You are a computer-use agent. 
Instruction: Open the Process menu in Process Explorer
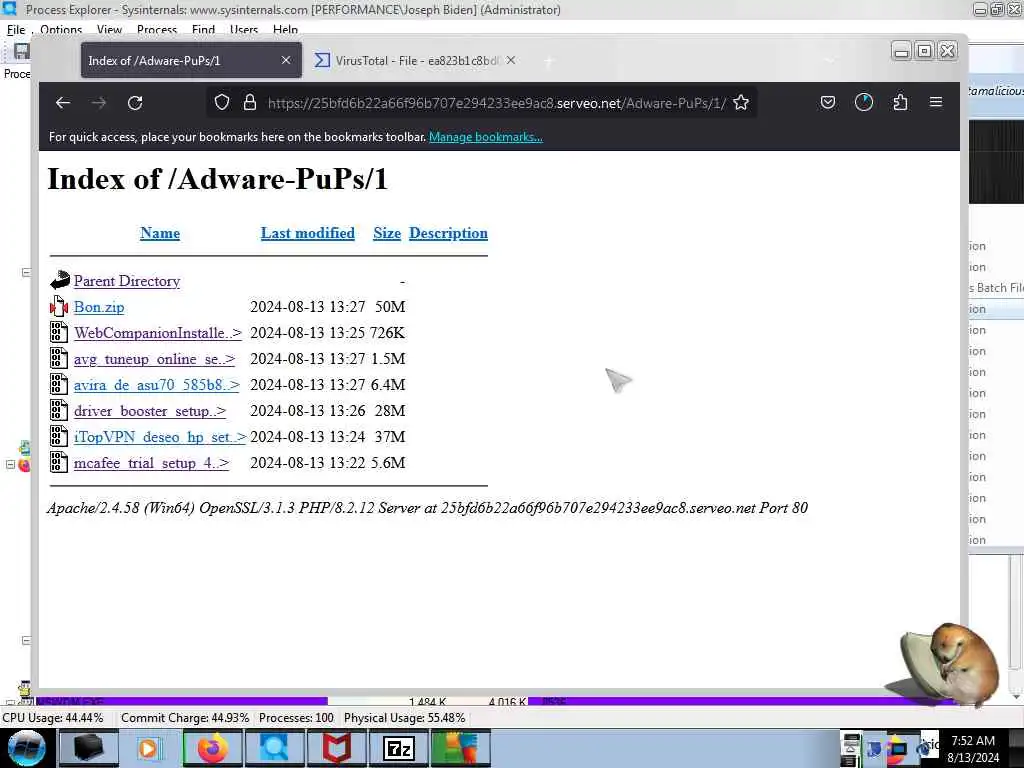point(157,29)
